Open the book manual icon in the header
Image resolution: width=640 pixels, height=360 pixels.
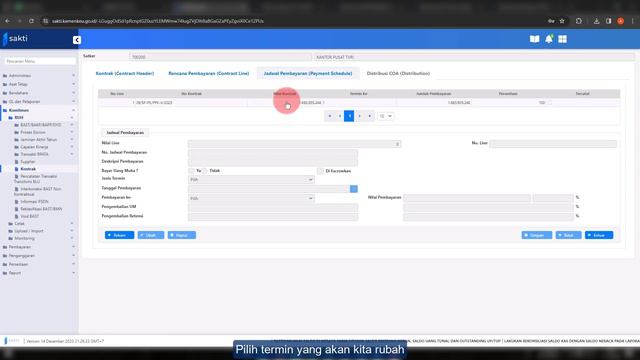534,39
